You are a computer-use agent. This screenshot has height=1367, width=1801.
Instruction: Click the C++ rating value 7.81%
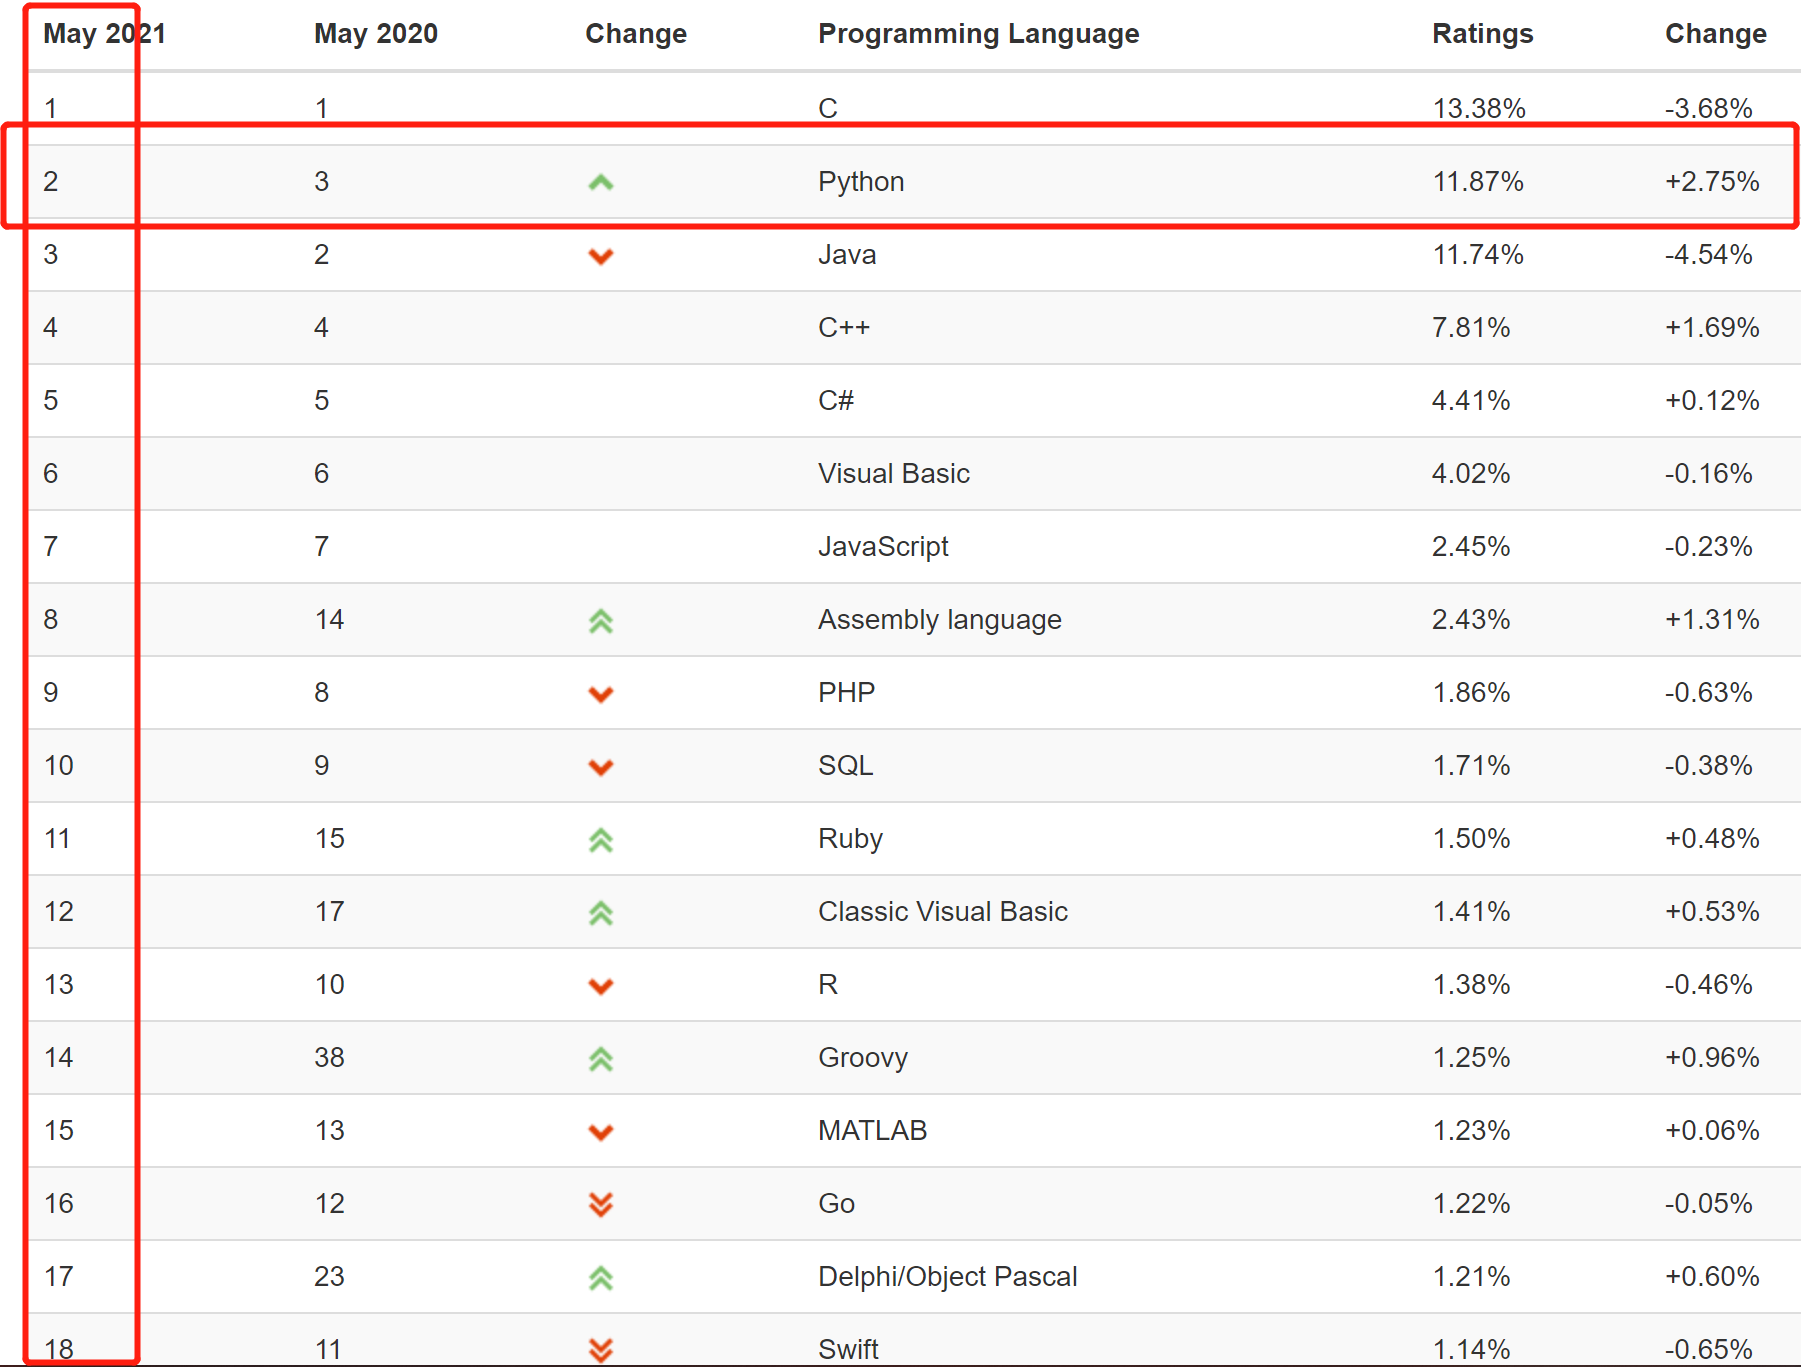(x=1470, y=328)
